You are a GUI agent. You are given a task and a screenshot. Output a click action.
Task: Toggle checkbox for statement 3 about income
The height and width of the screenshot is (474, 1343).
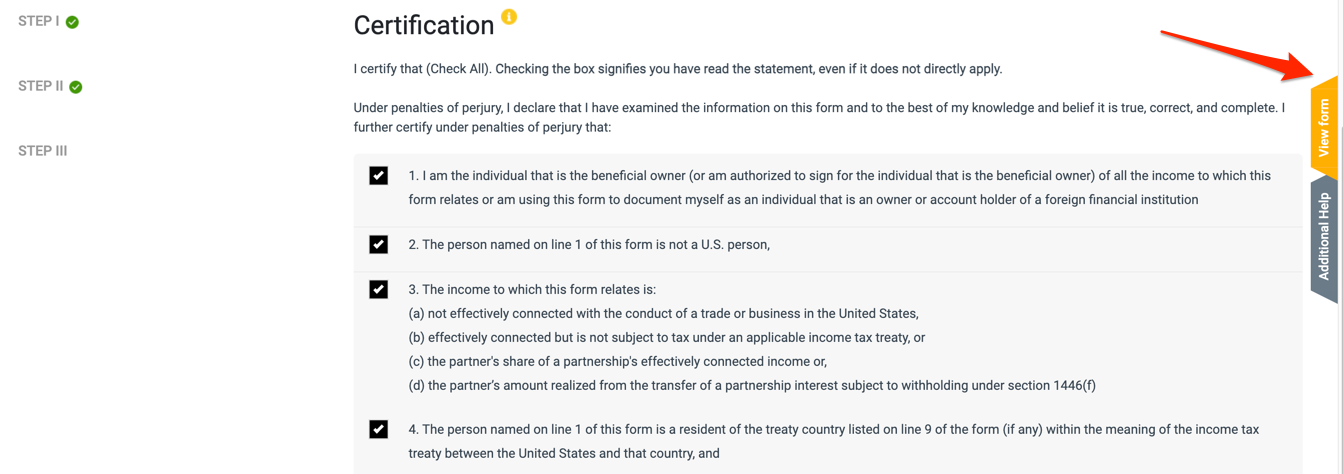click(x=379, y=290)
